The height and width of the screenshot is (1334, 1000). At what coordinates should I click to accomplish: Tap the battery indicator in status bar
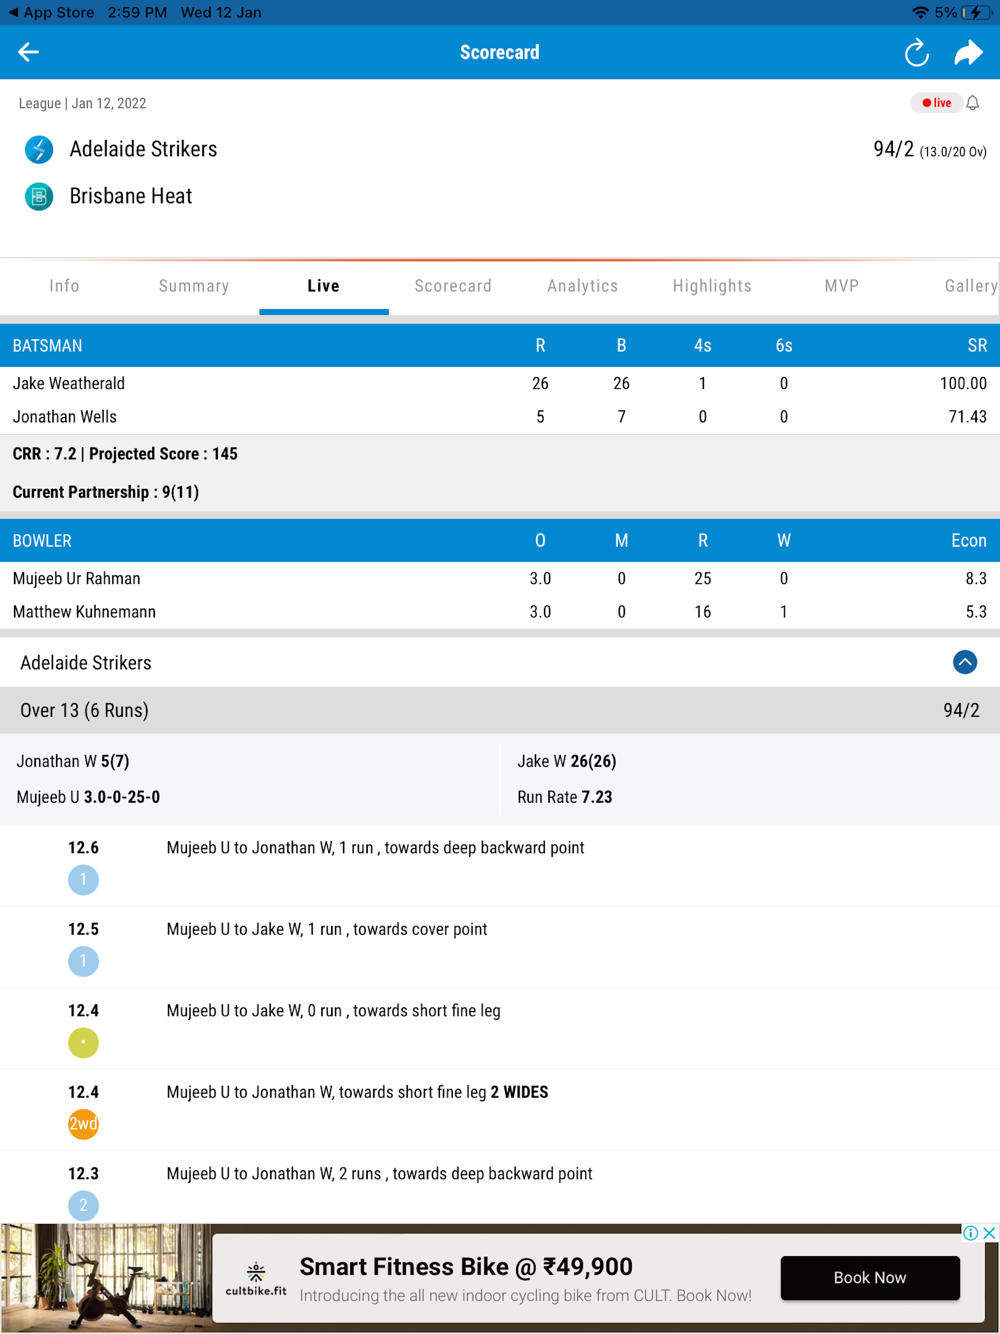pos(976,13)
